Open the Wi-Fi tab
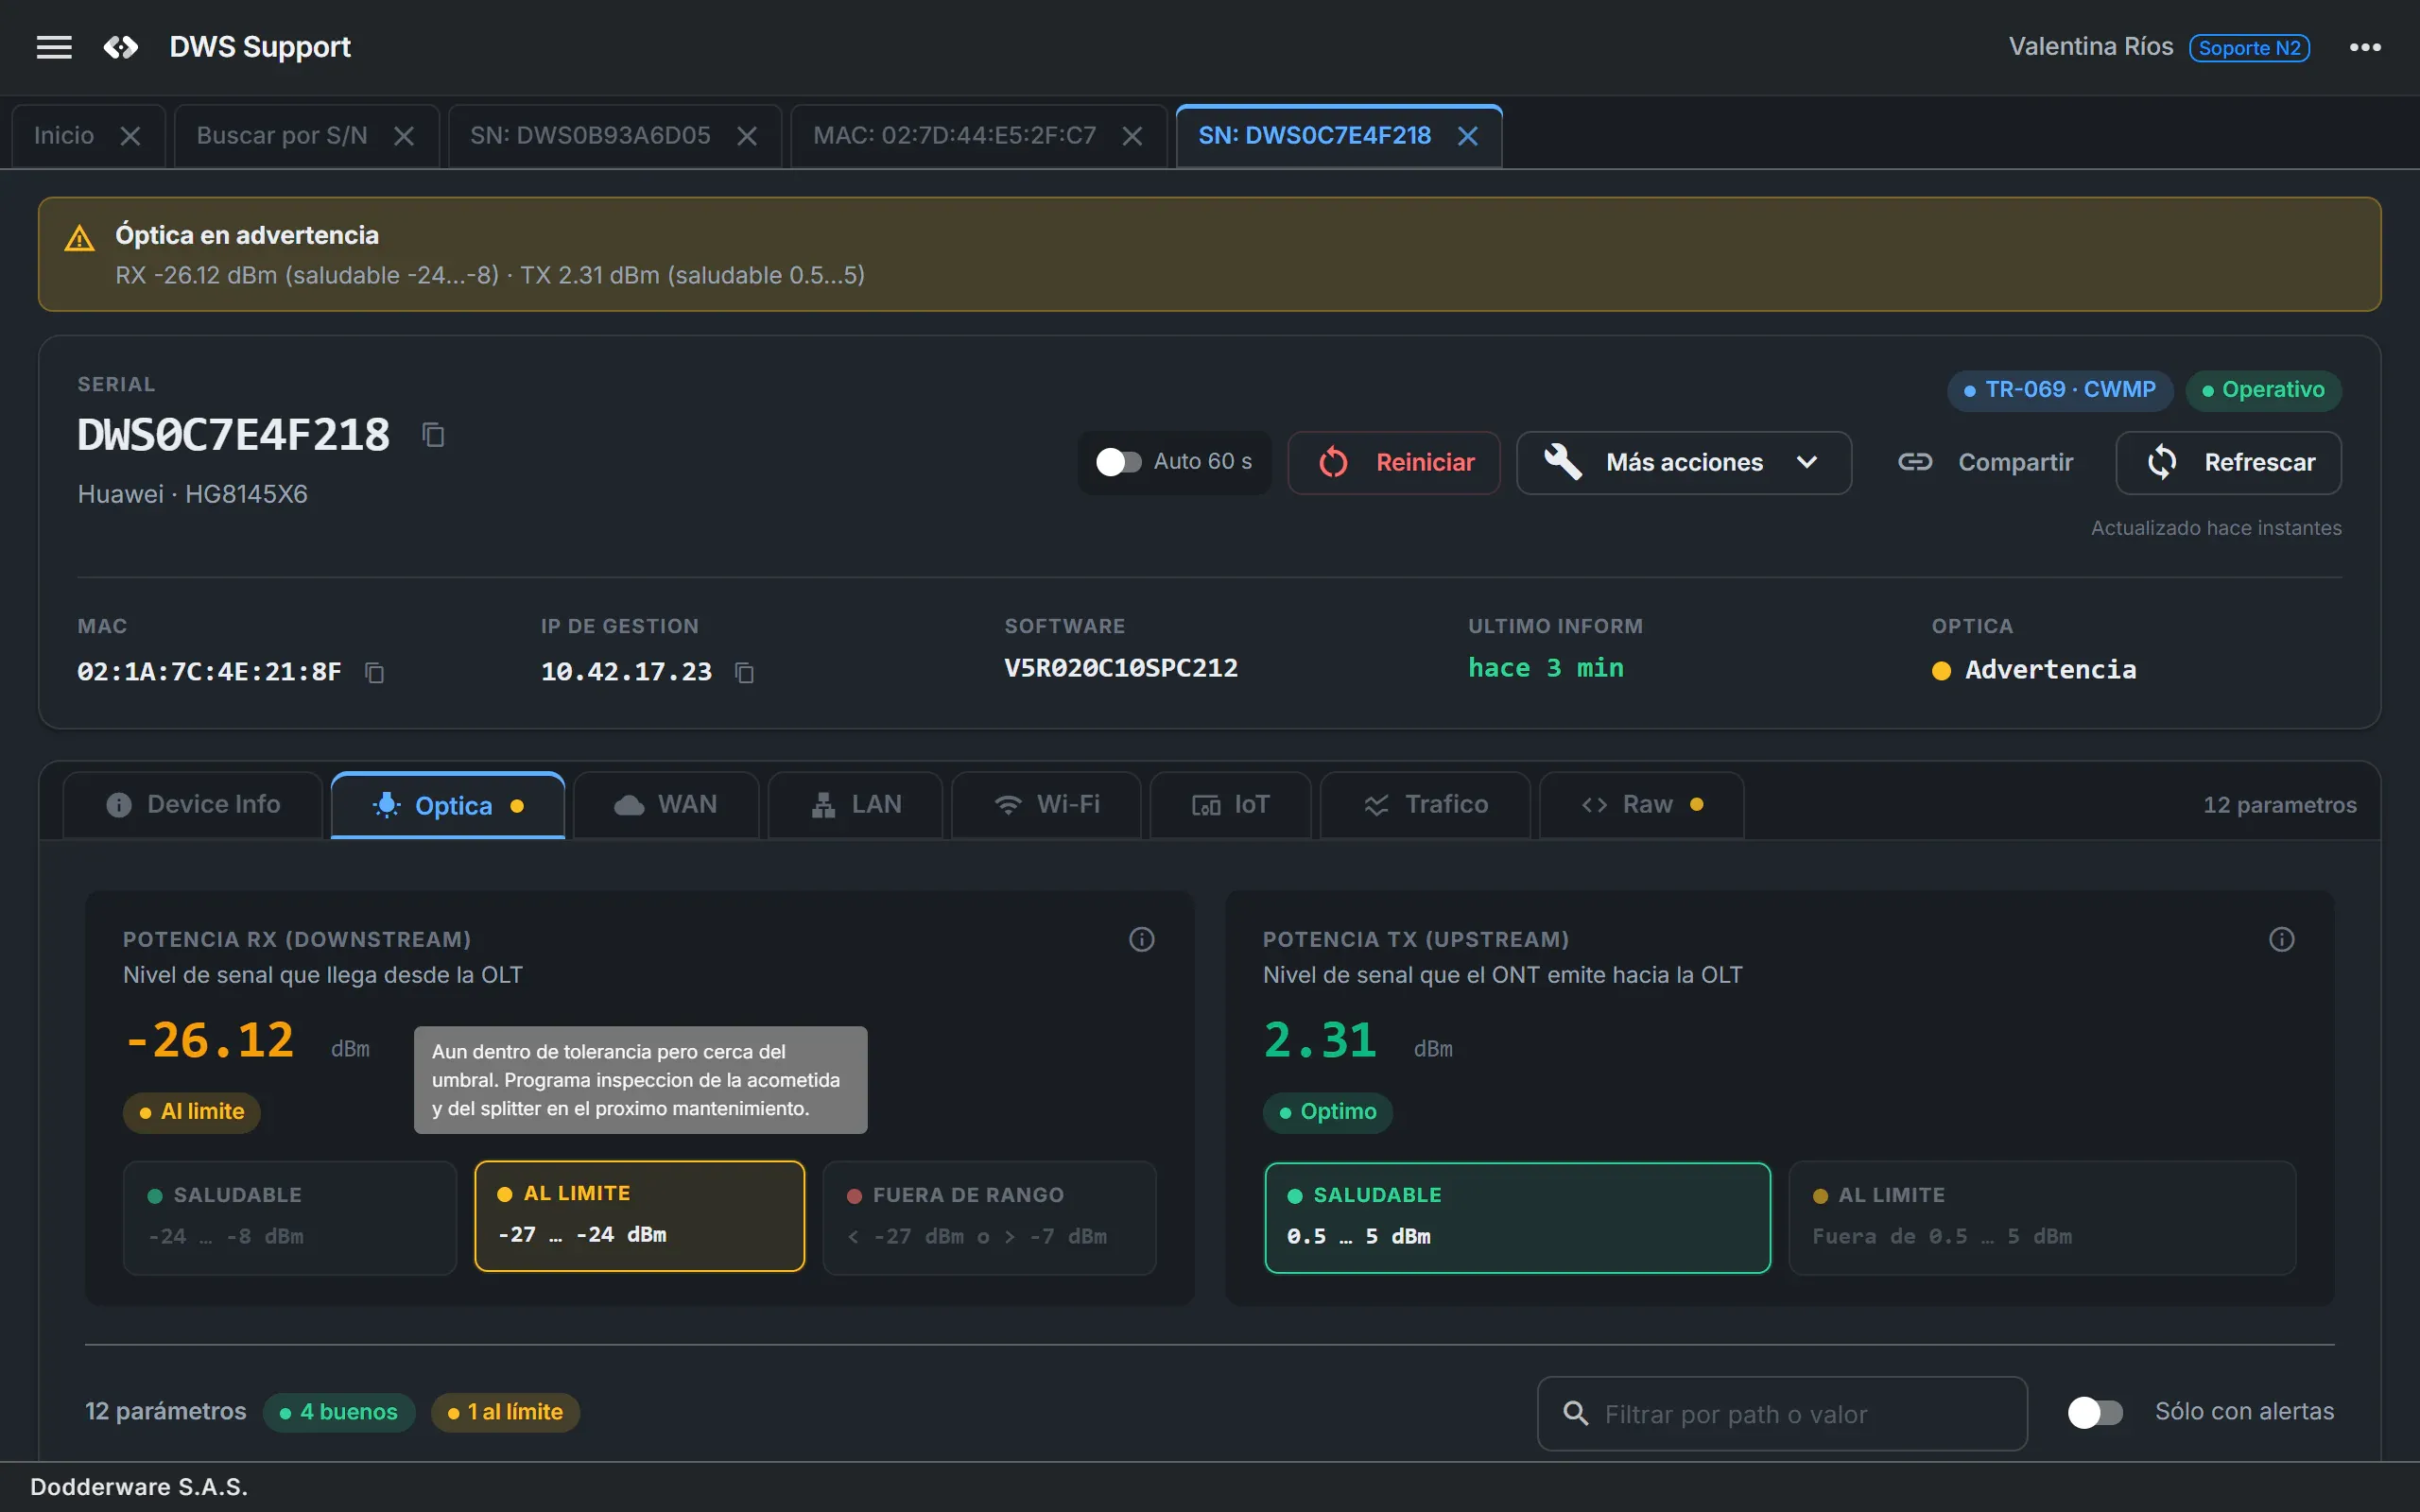The image size is (2420, 1512). tap(1046, 805)
